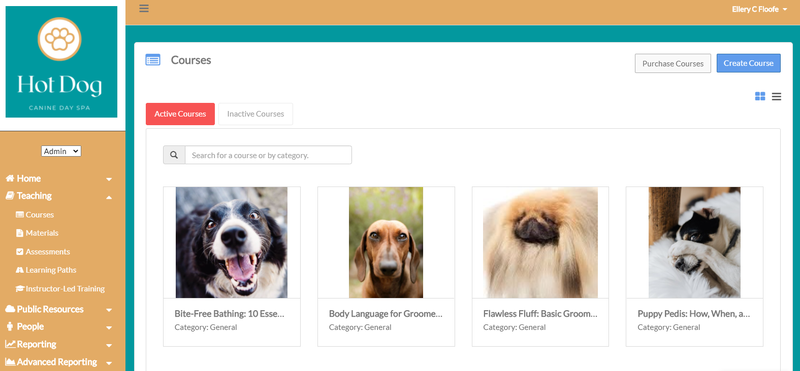Open the Admin role dropdown
This screenshot has width=800, height=371.
point(61,151)
